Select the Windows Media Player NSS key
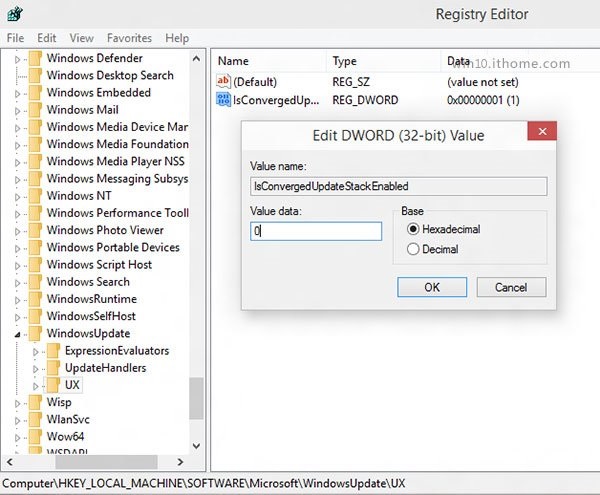This screenshot has height=495, width=600. pyautogui.click(x=116, y=161)
